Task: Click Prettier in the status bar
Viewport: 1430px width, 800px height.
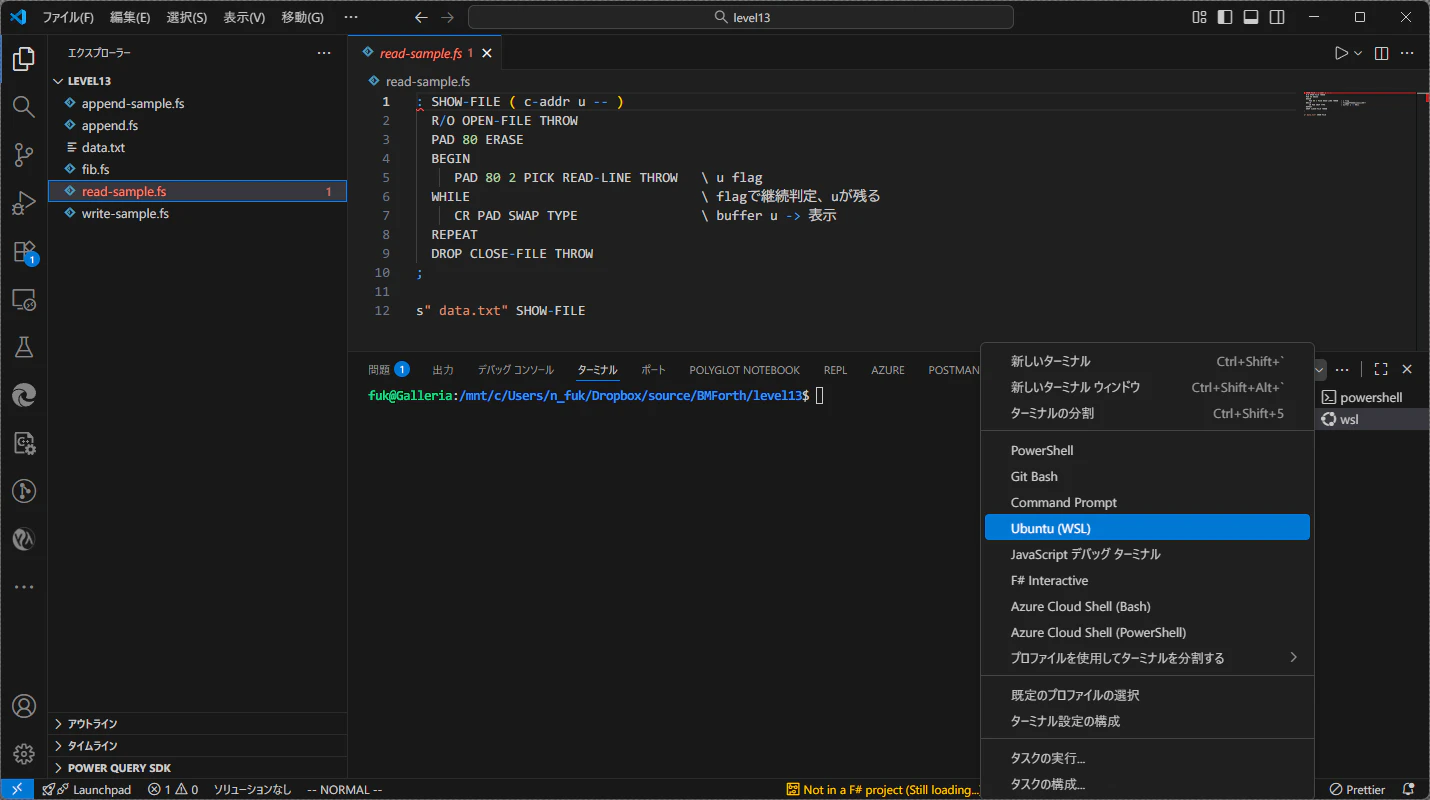Action: pos(1357,790)
